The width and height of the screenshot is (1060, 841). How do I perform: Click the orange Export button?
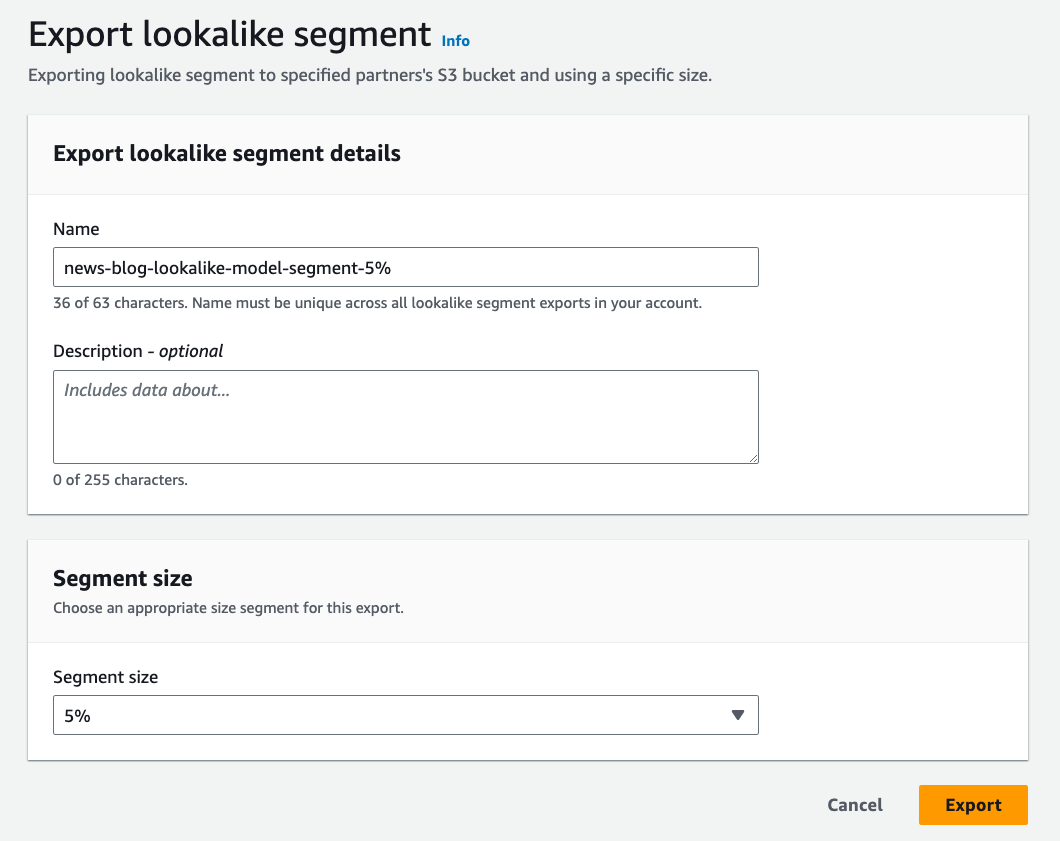point(972,805)
